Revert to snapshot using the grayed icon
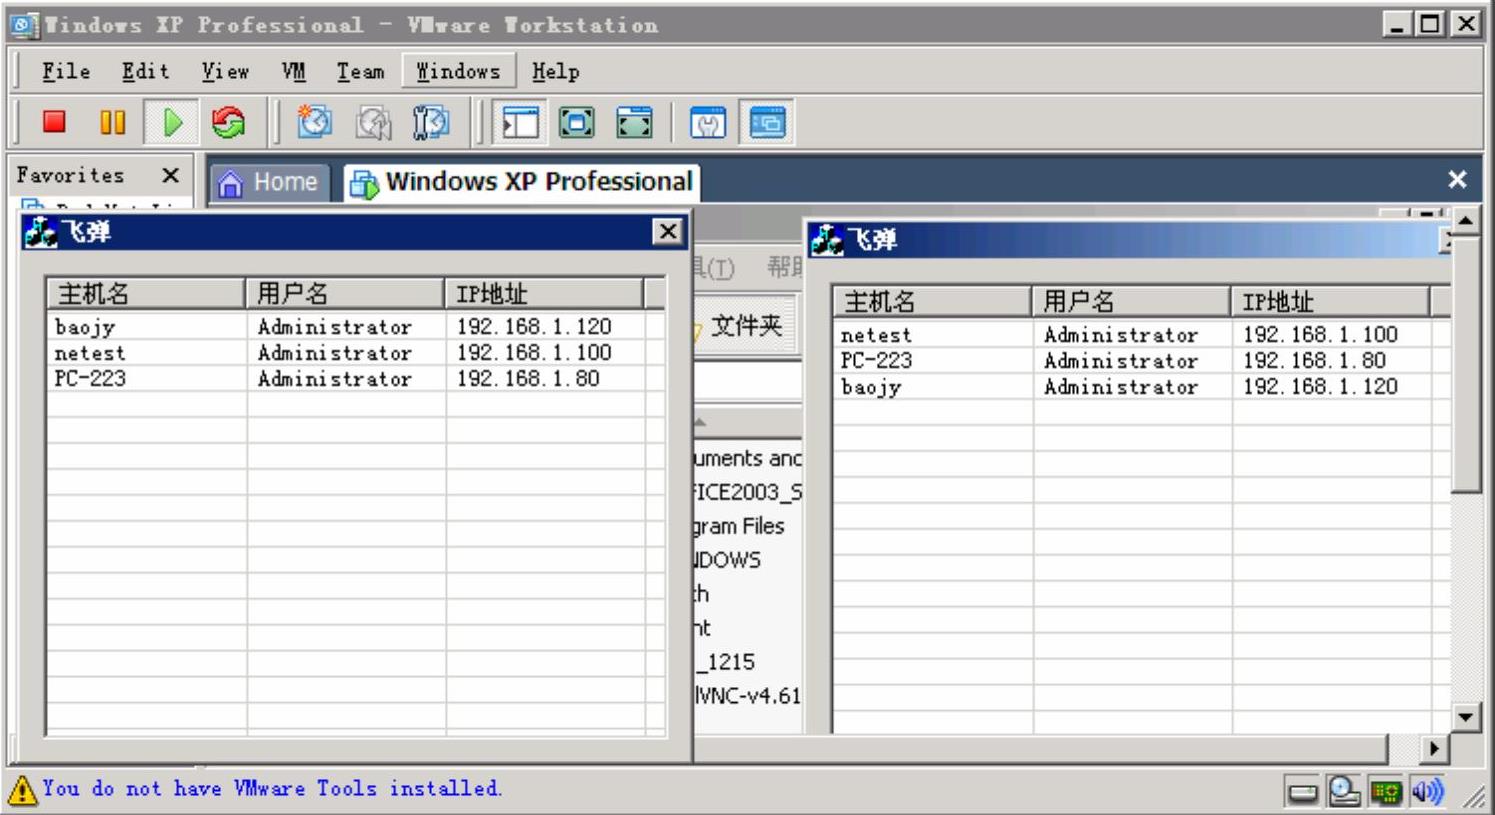1495x815 pixels. coord(373,122)
